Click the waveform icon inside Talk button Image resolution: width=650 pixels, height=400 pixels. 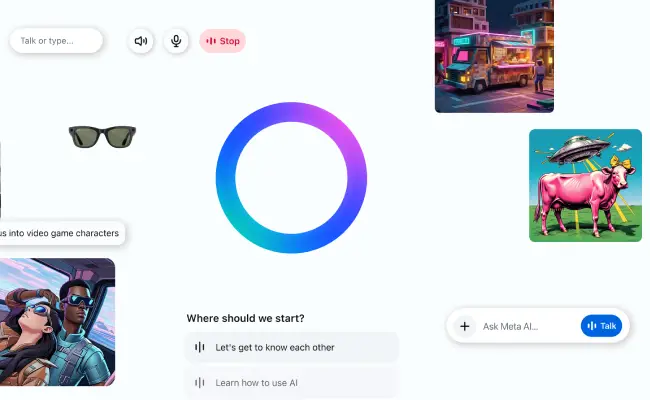pos(592,326)
